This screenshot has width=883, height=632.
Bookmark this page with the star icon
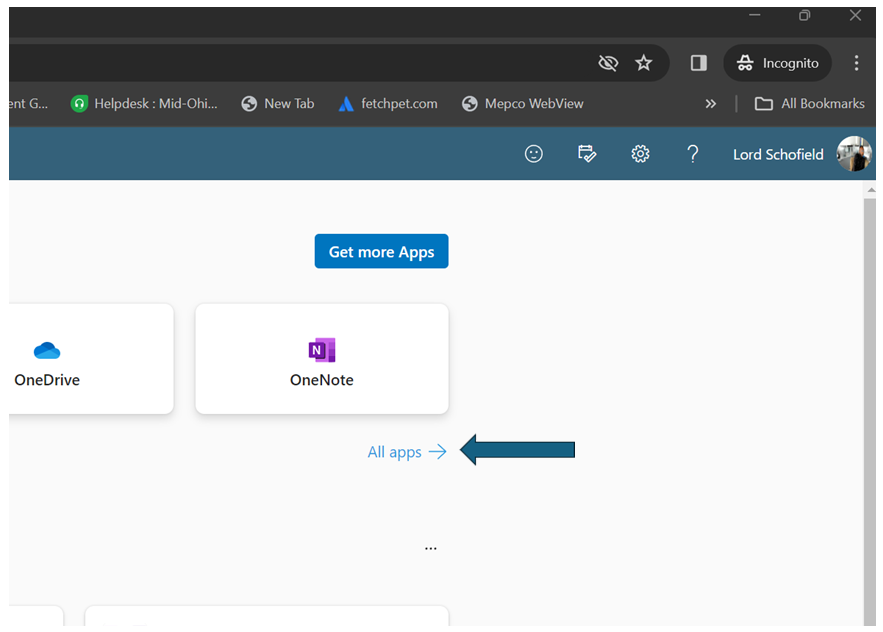click(643, 63)
